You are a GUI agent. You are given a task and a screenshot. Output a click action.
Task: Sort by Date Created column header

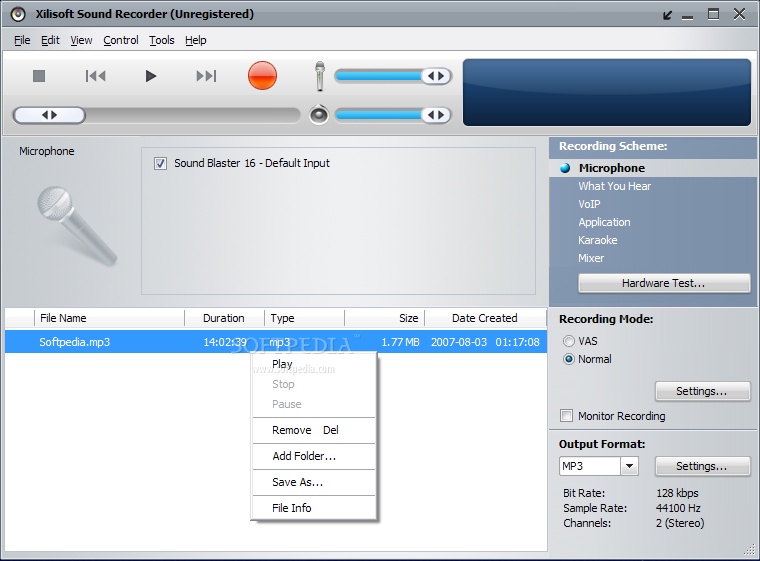tap(485, 318)
